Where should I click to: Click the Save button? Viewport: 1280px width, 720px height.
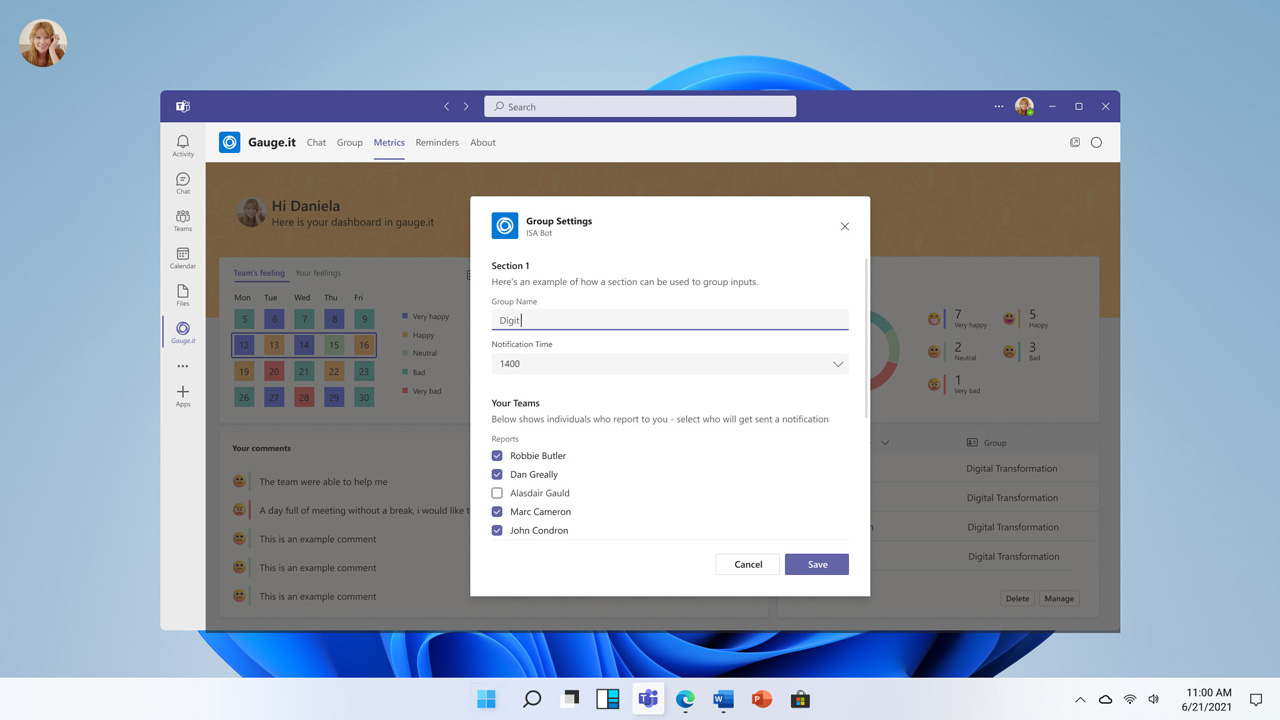tap(817, 564)
